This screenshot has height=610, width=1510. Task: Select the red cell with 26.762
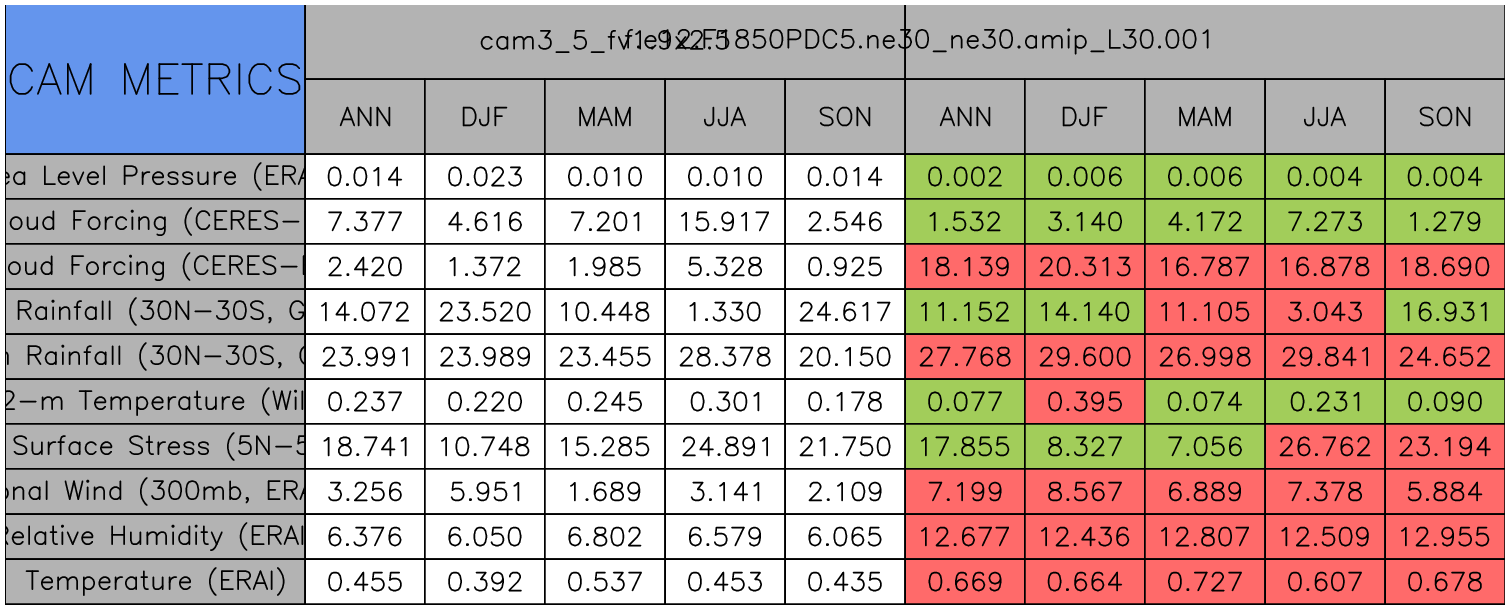point(1325,447)
